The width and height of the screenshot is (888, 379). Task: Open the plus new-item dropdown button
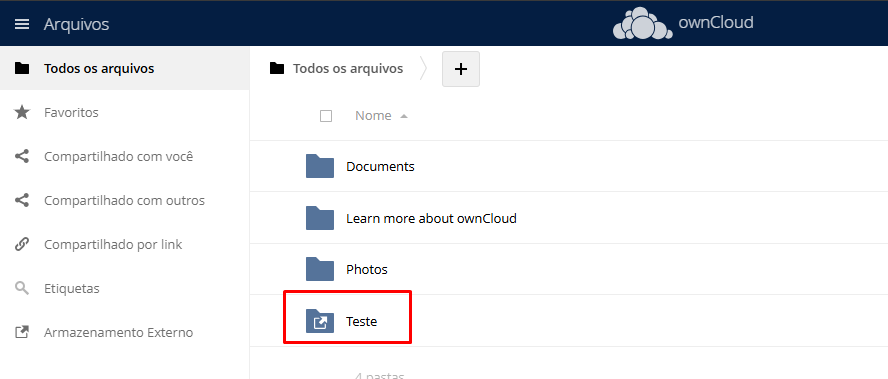[461, 69]
